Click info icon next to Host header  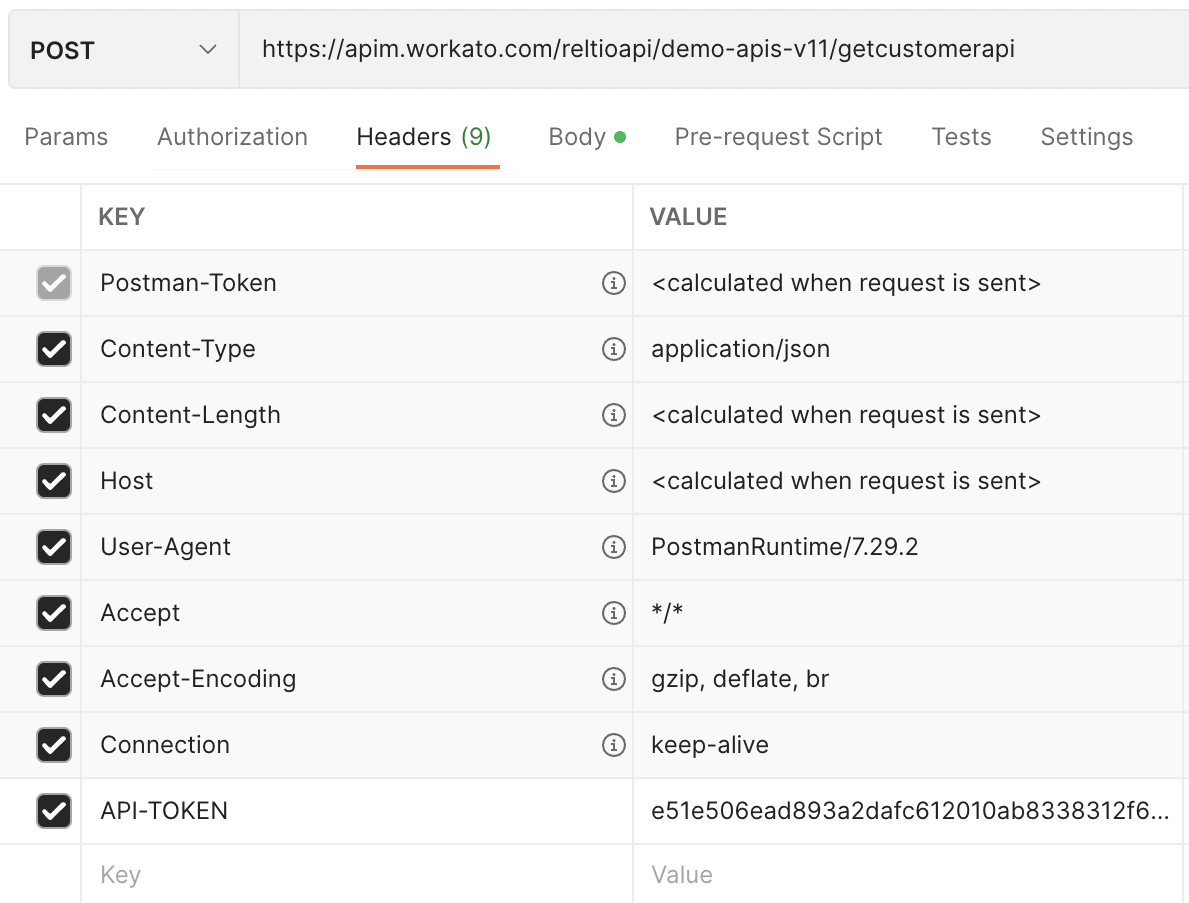pos(613,481)
